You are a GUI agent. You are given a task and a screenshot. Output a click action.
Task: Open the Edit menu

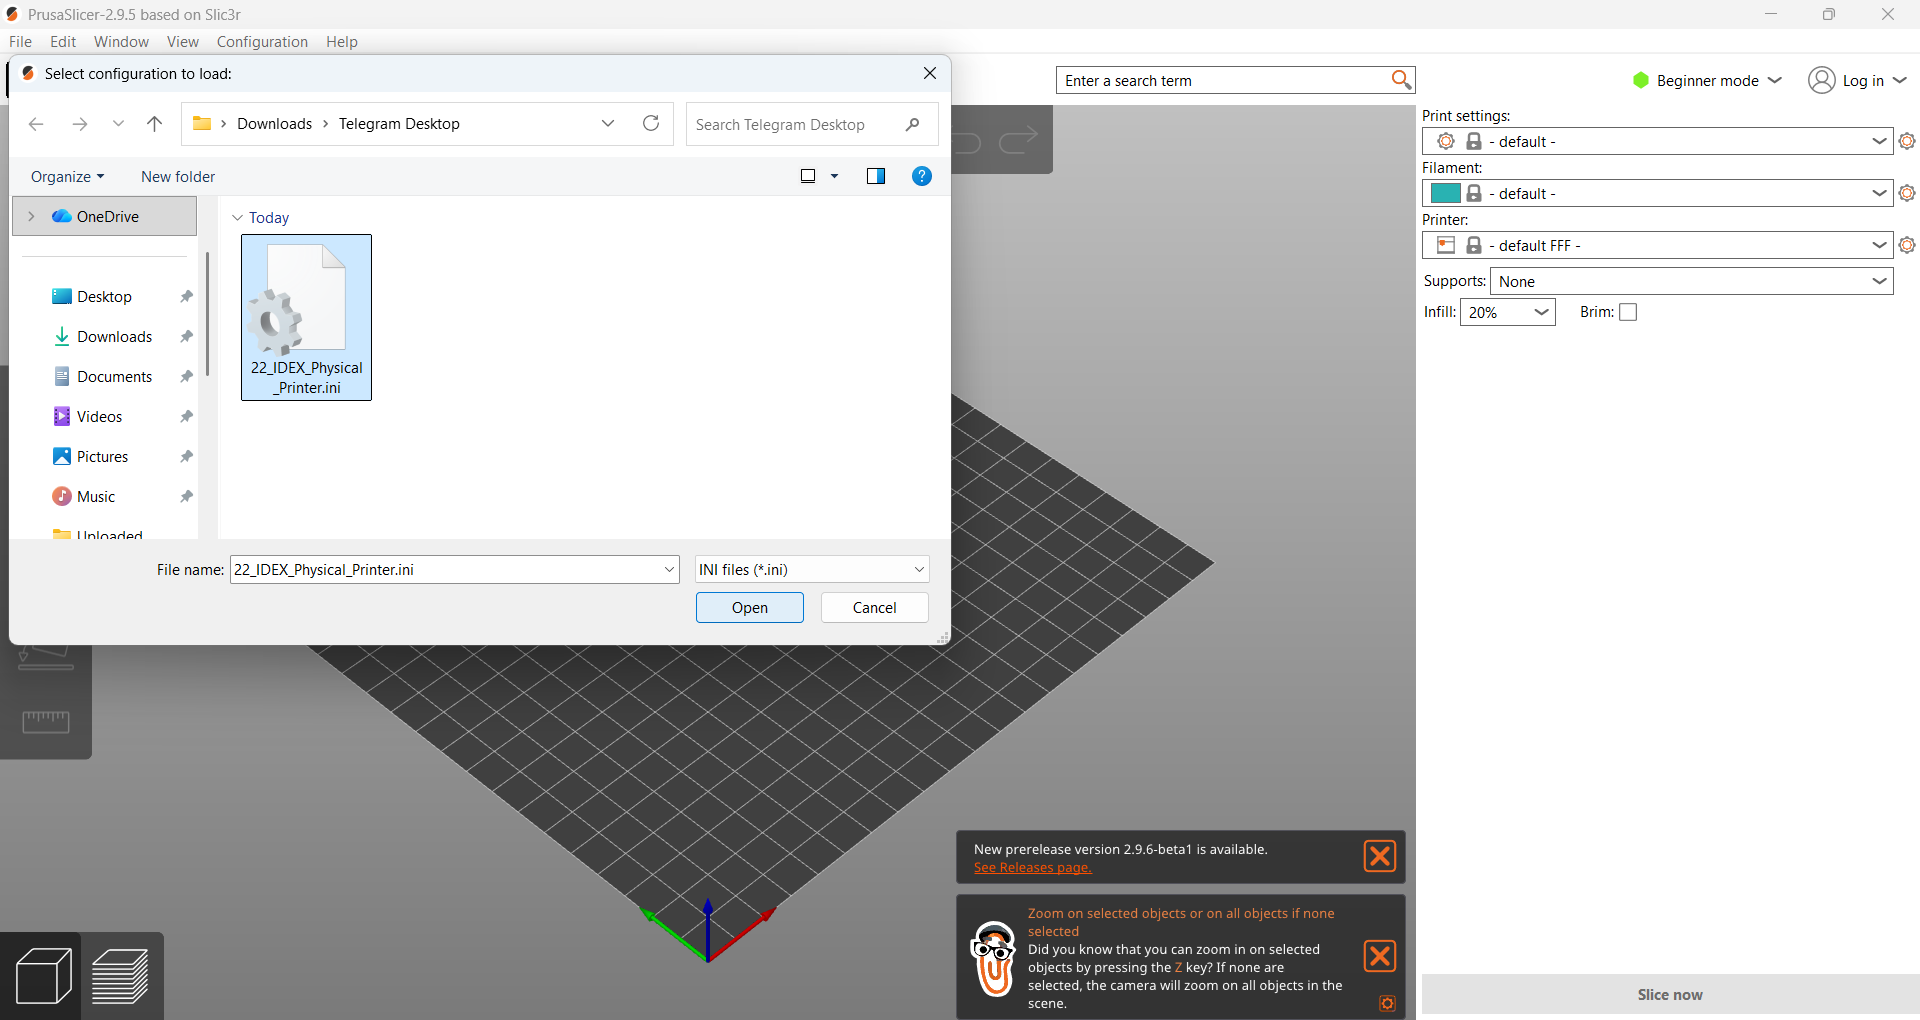pyautogui.click(x=63, y=42)
